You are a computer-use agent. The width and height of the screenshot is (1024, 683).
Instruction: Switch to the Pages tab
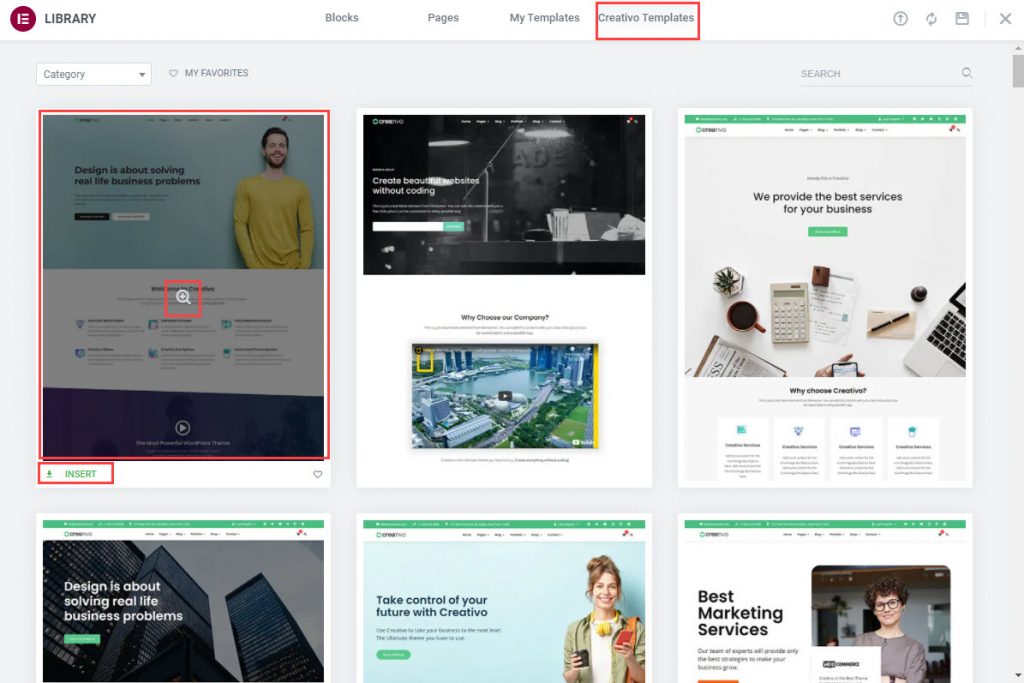(443, 18)
